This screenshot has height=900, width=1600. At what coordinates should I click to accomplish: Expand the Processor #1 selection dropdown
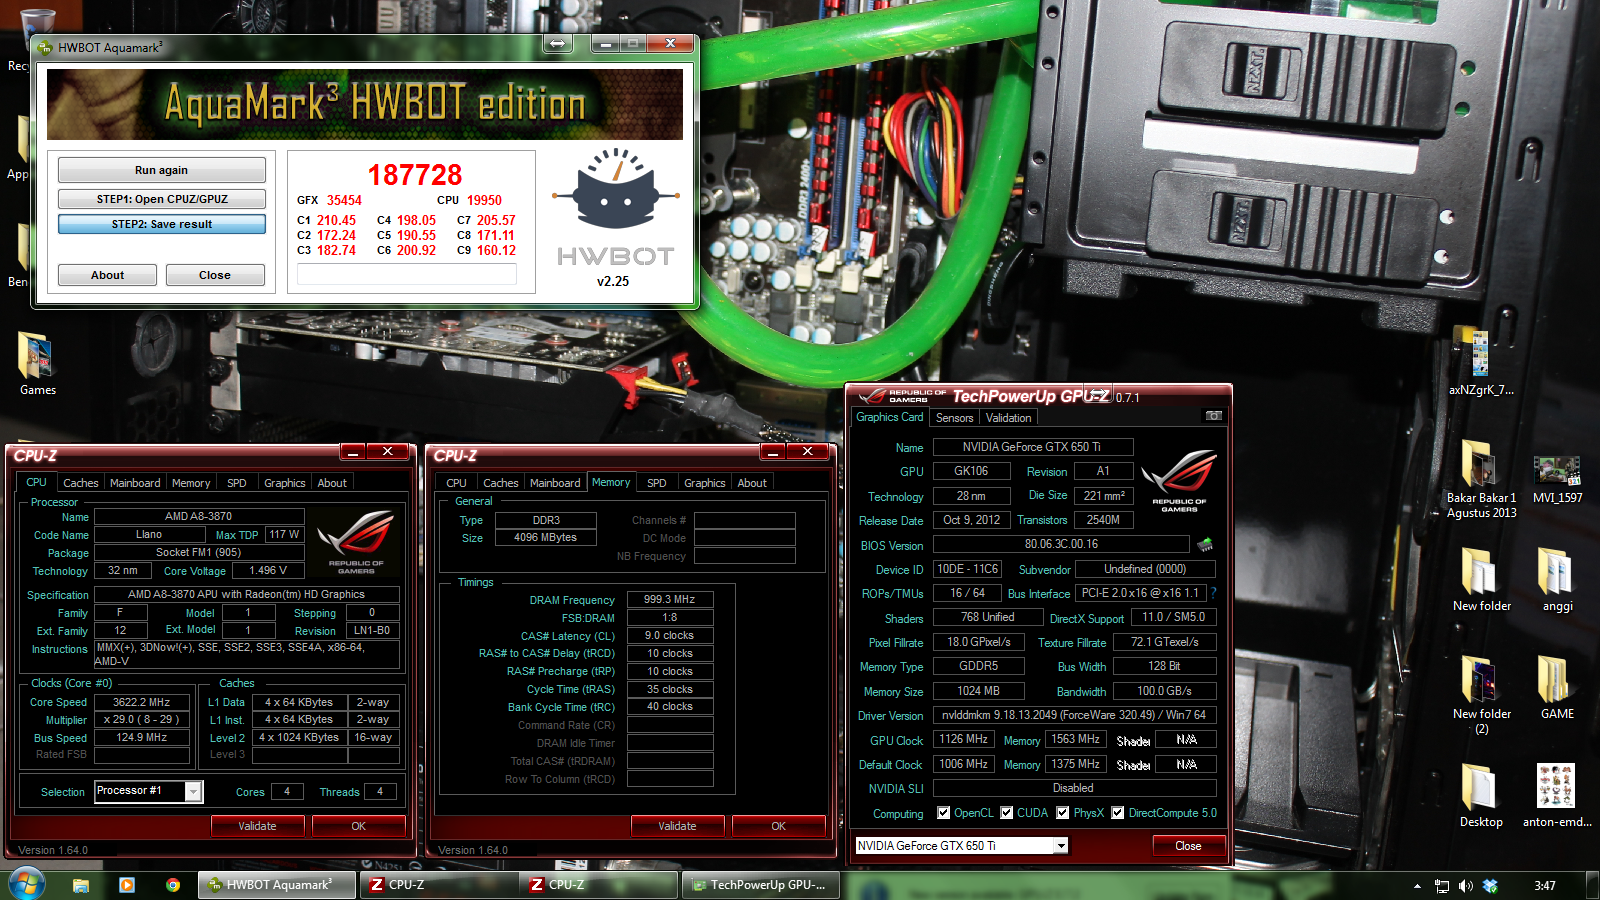click(x=193, y=791)
